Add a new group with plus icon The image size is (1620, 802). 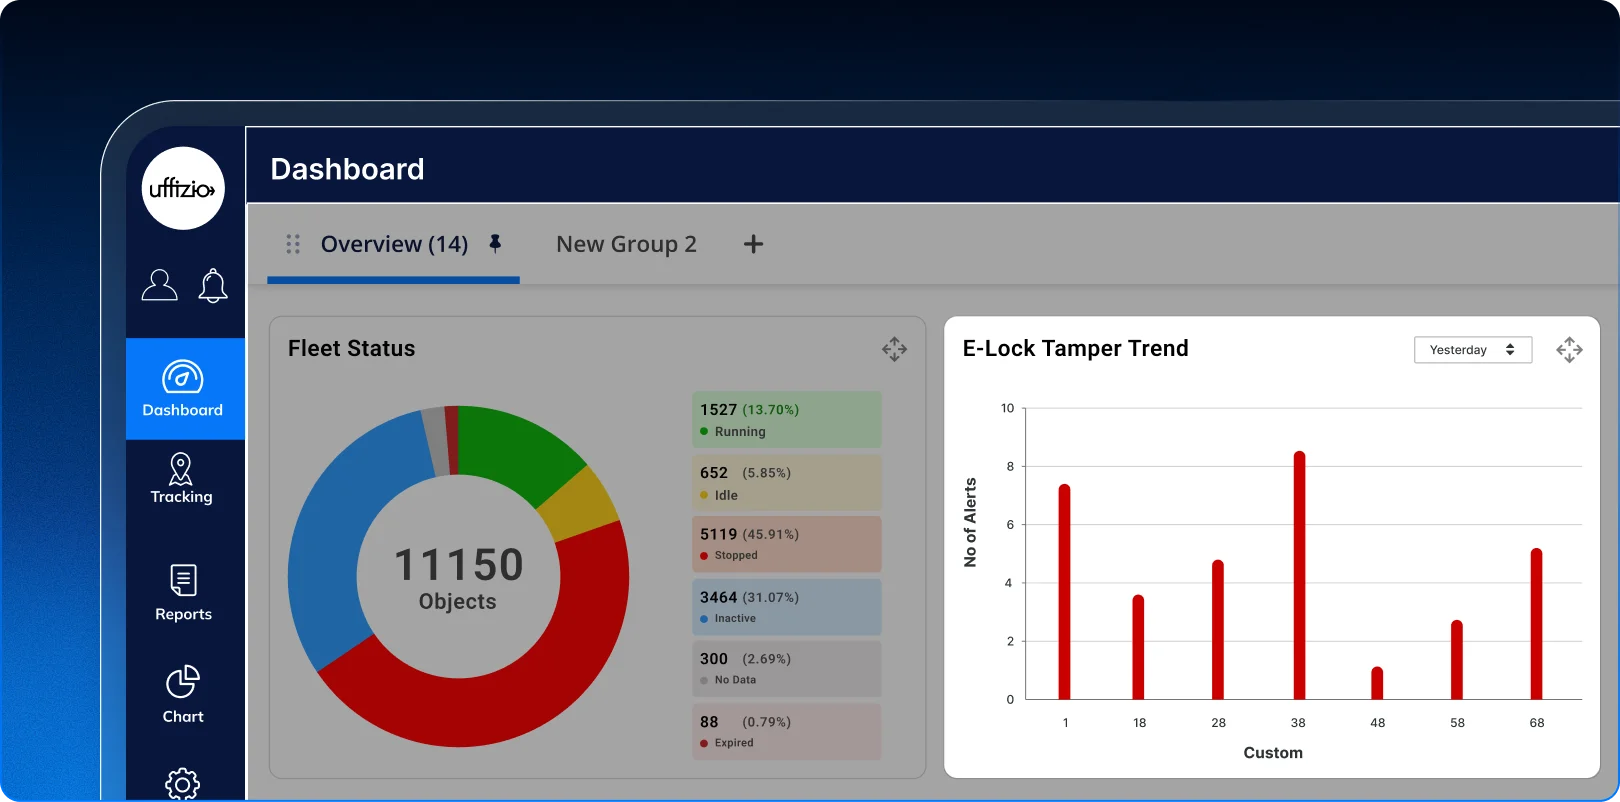754,244
